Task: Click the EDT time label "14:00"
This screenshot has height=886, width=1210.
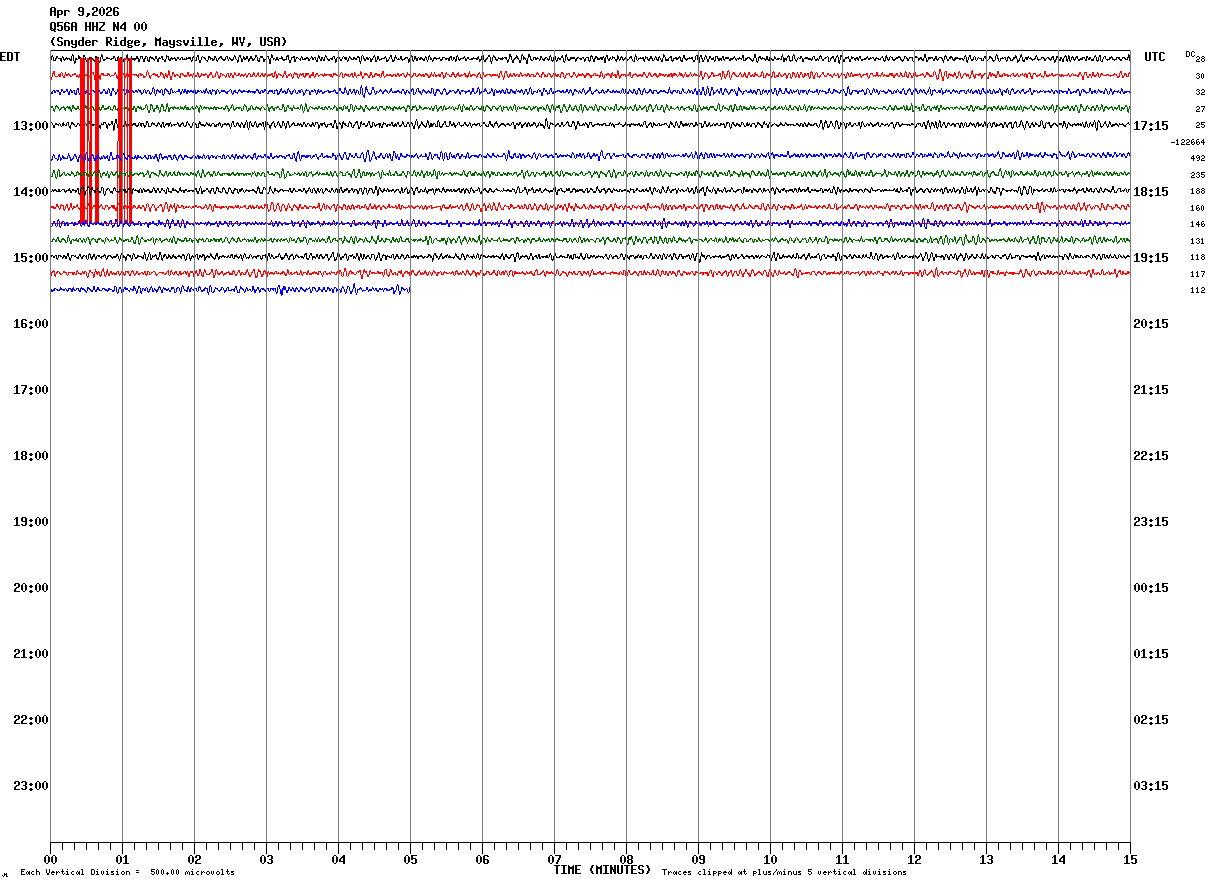Action: point(30,192)
